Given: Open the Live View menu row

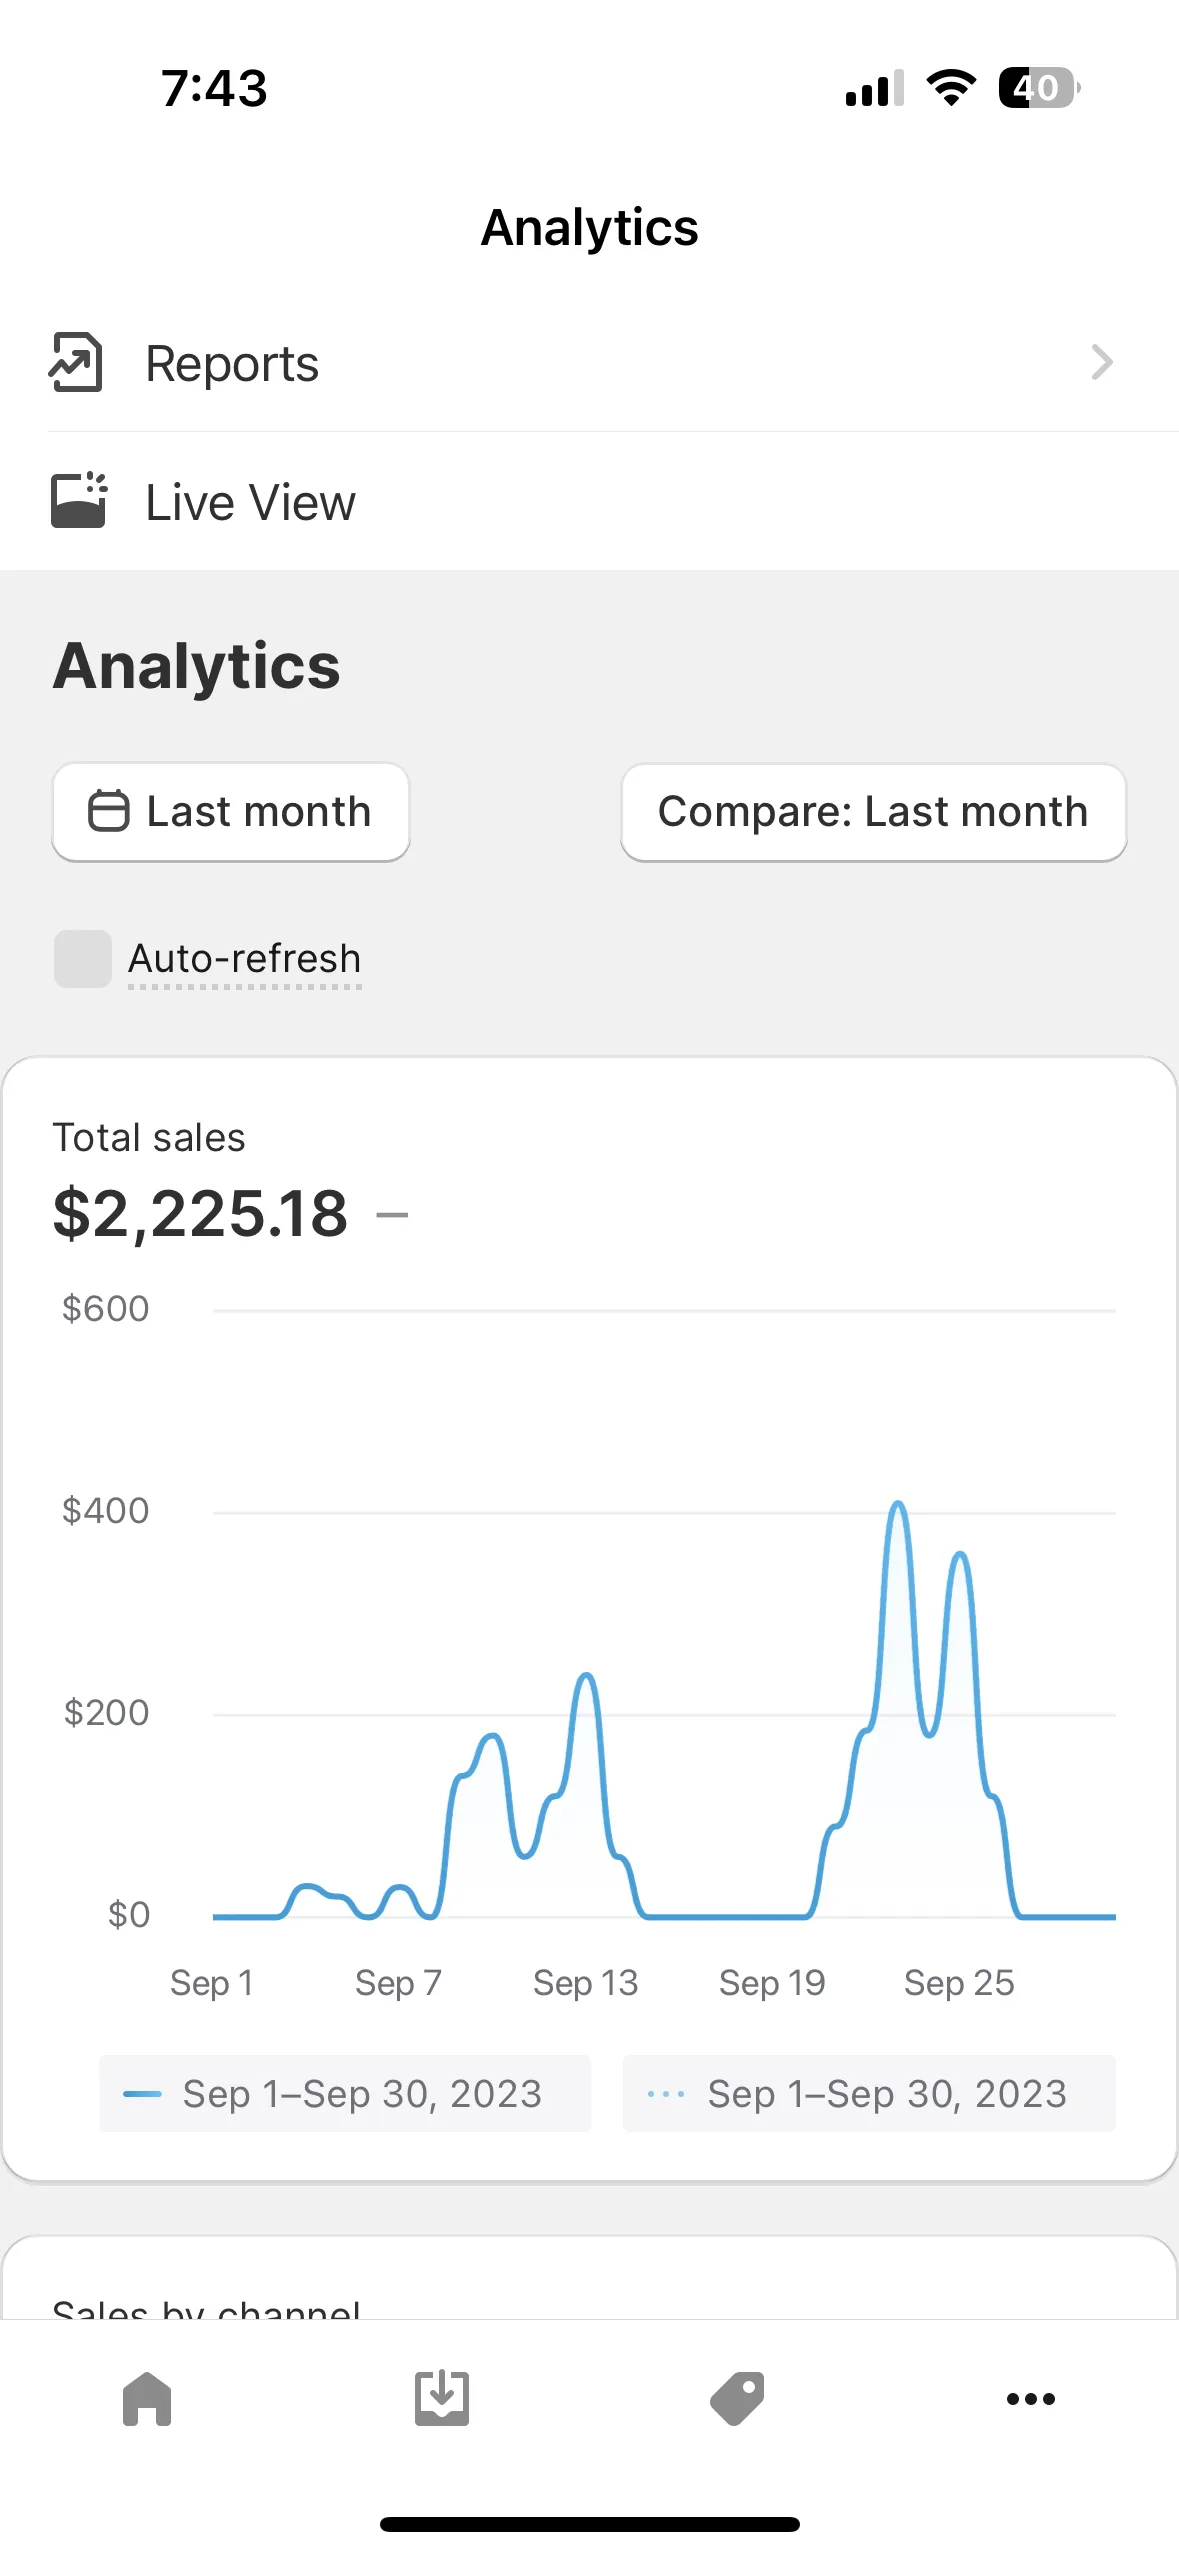Looking at the screenshot, I should (x=589, y=501).
